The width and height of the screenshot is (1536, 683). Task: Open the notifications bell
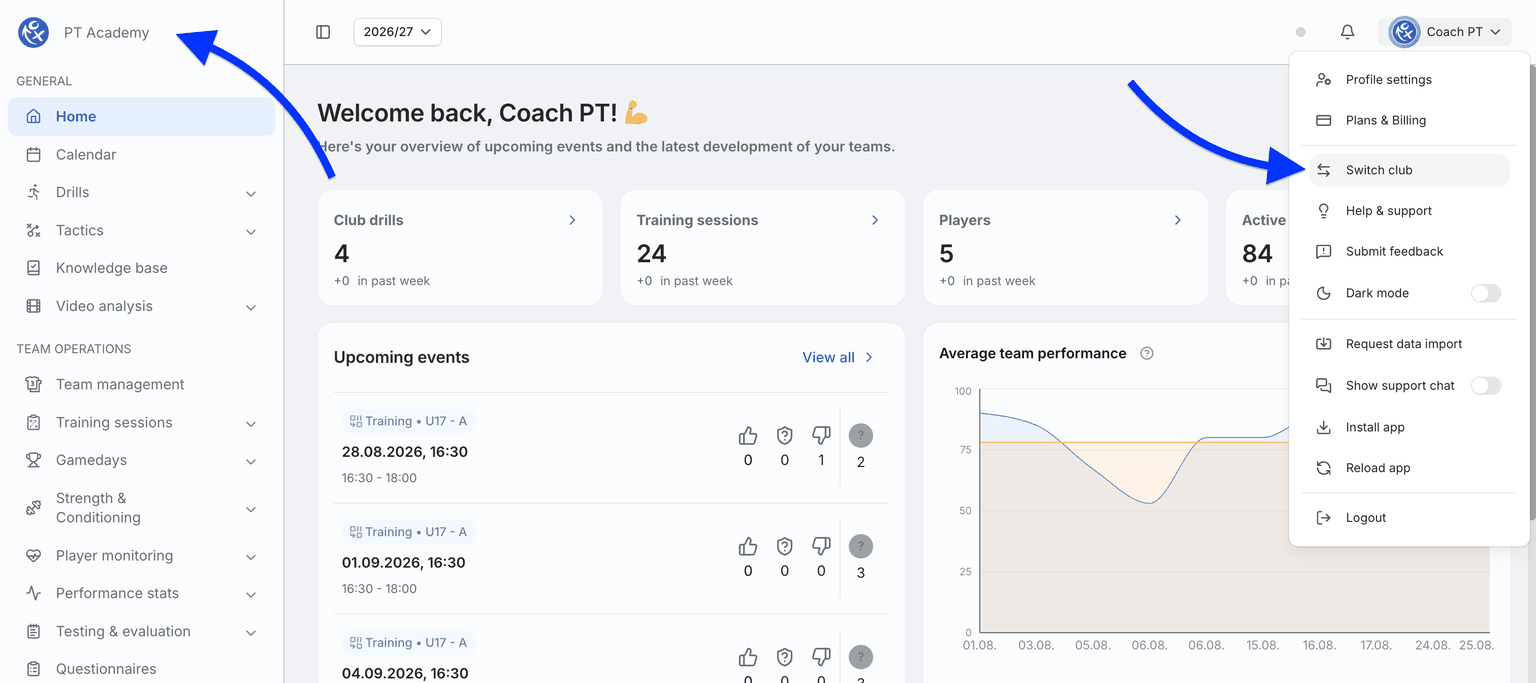(1347, 32)
